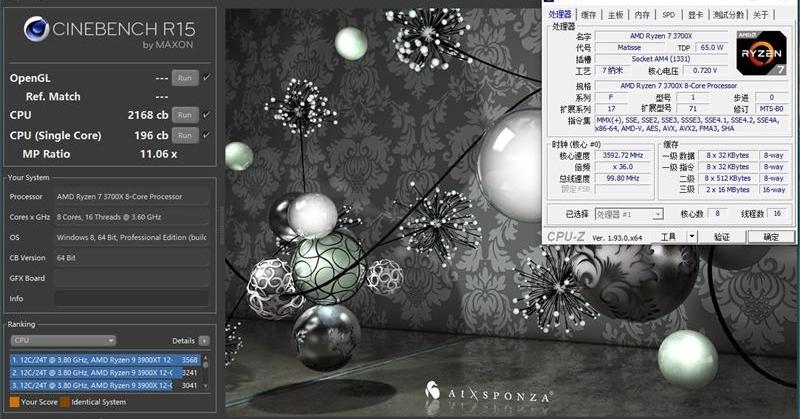This screenshot has height=419, width=800.
Task: Click the Processor name field in Cinebench
Action: (132, 196)
